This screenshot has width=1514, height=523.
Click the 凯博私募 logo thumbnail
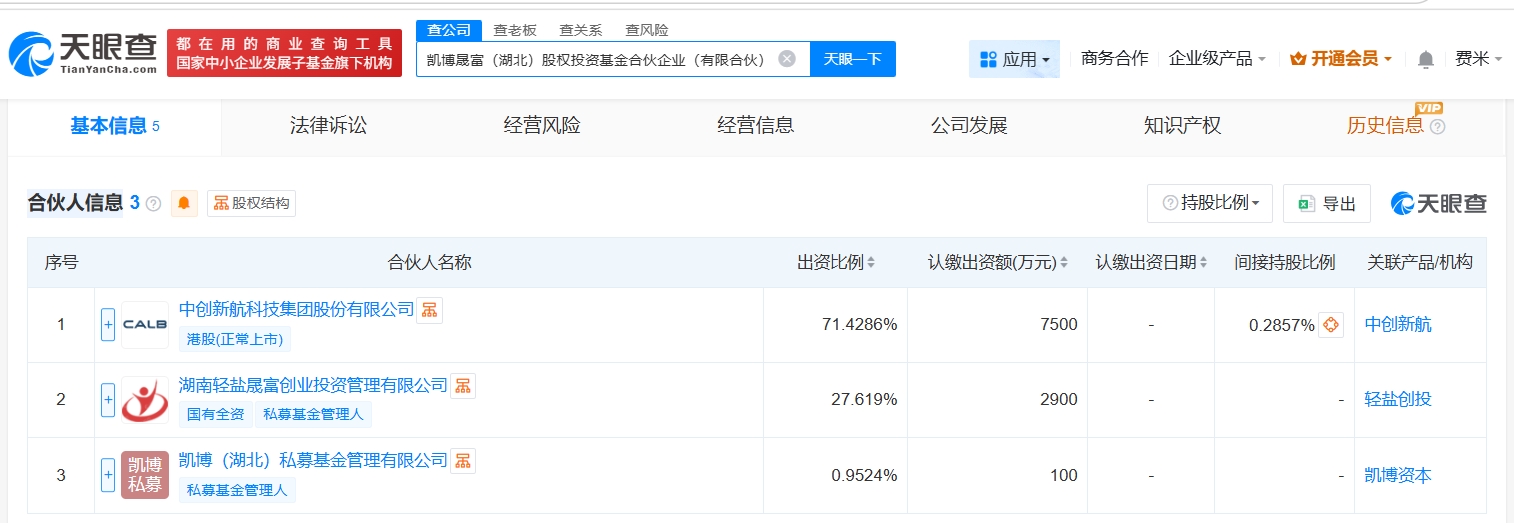pos(145,475)
